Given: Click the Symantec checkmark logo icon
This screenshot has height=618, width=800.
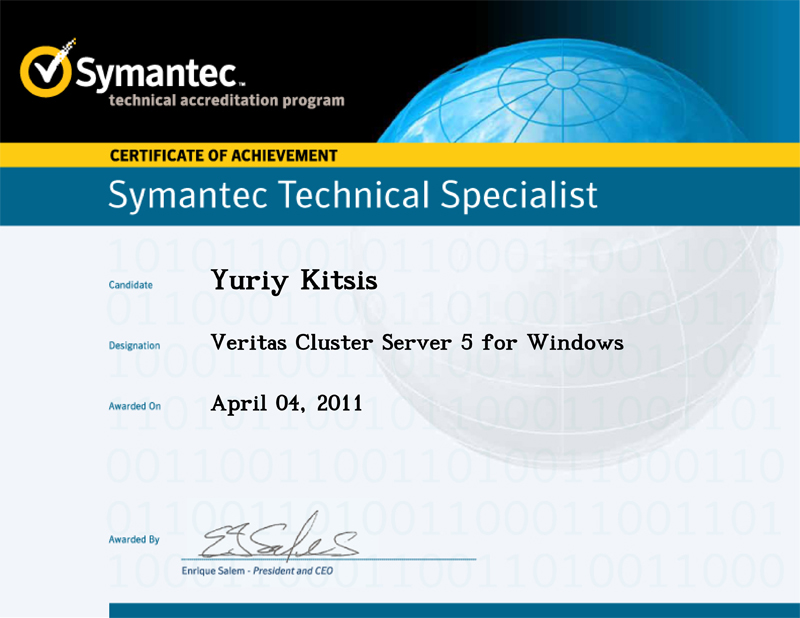Looking at the screenshot, I should pyautogui.click(x=47, y=68).
